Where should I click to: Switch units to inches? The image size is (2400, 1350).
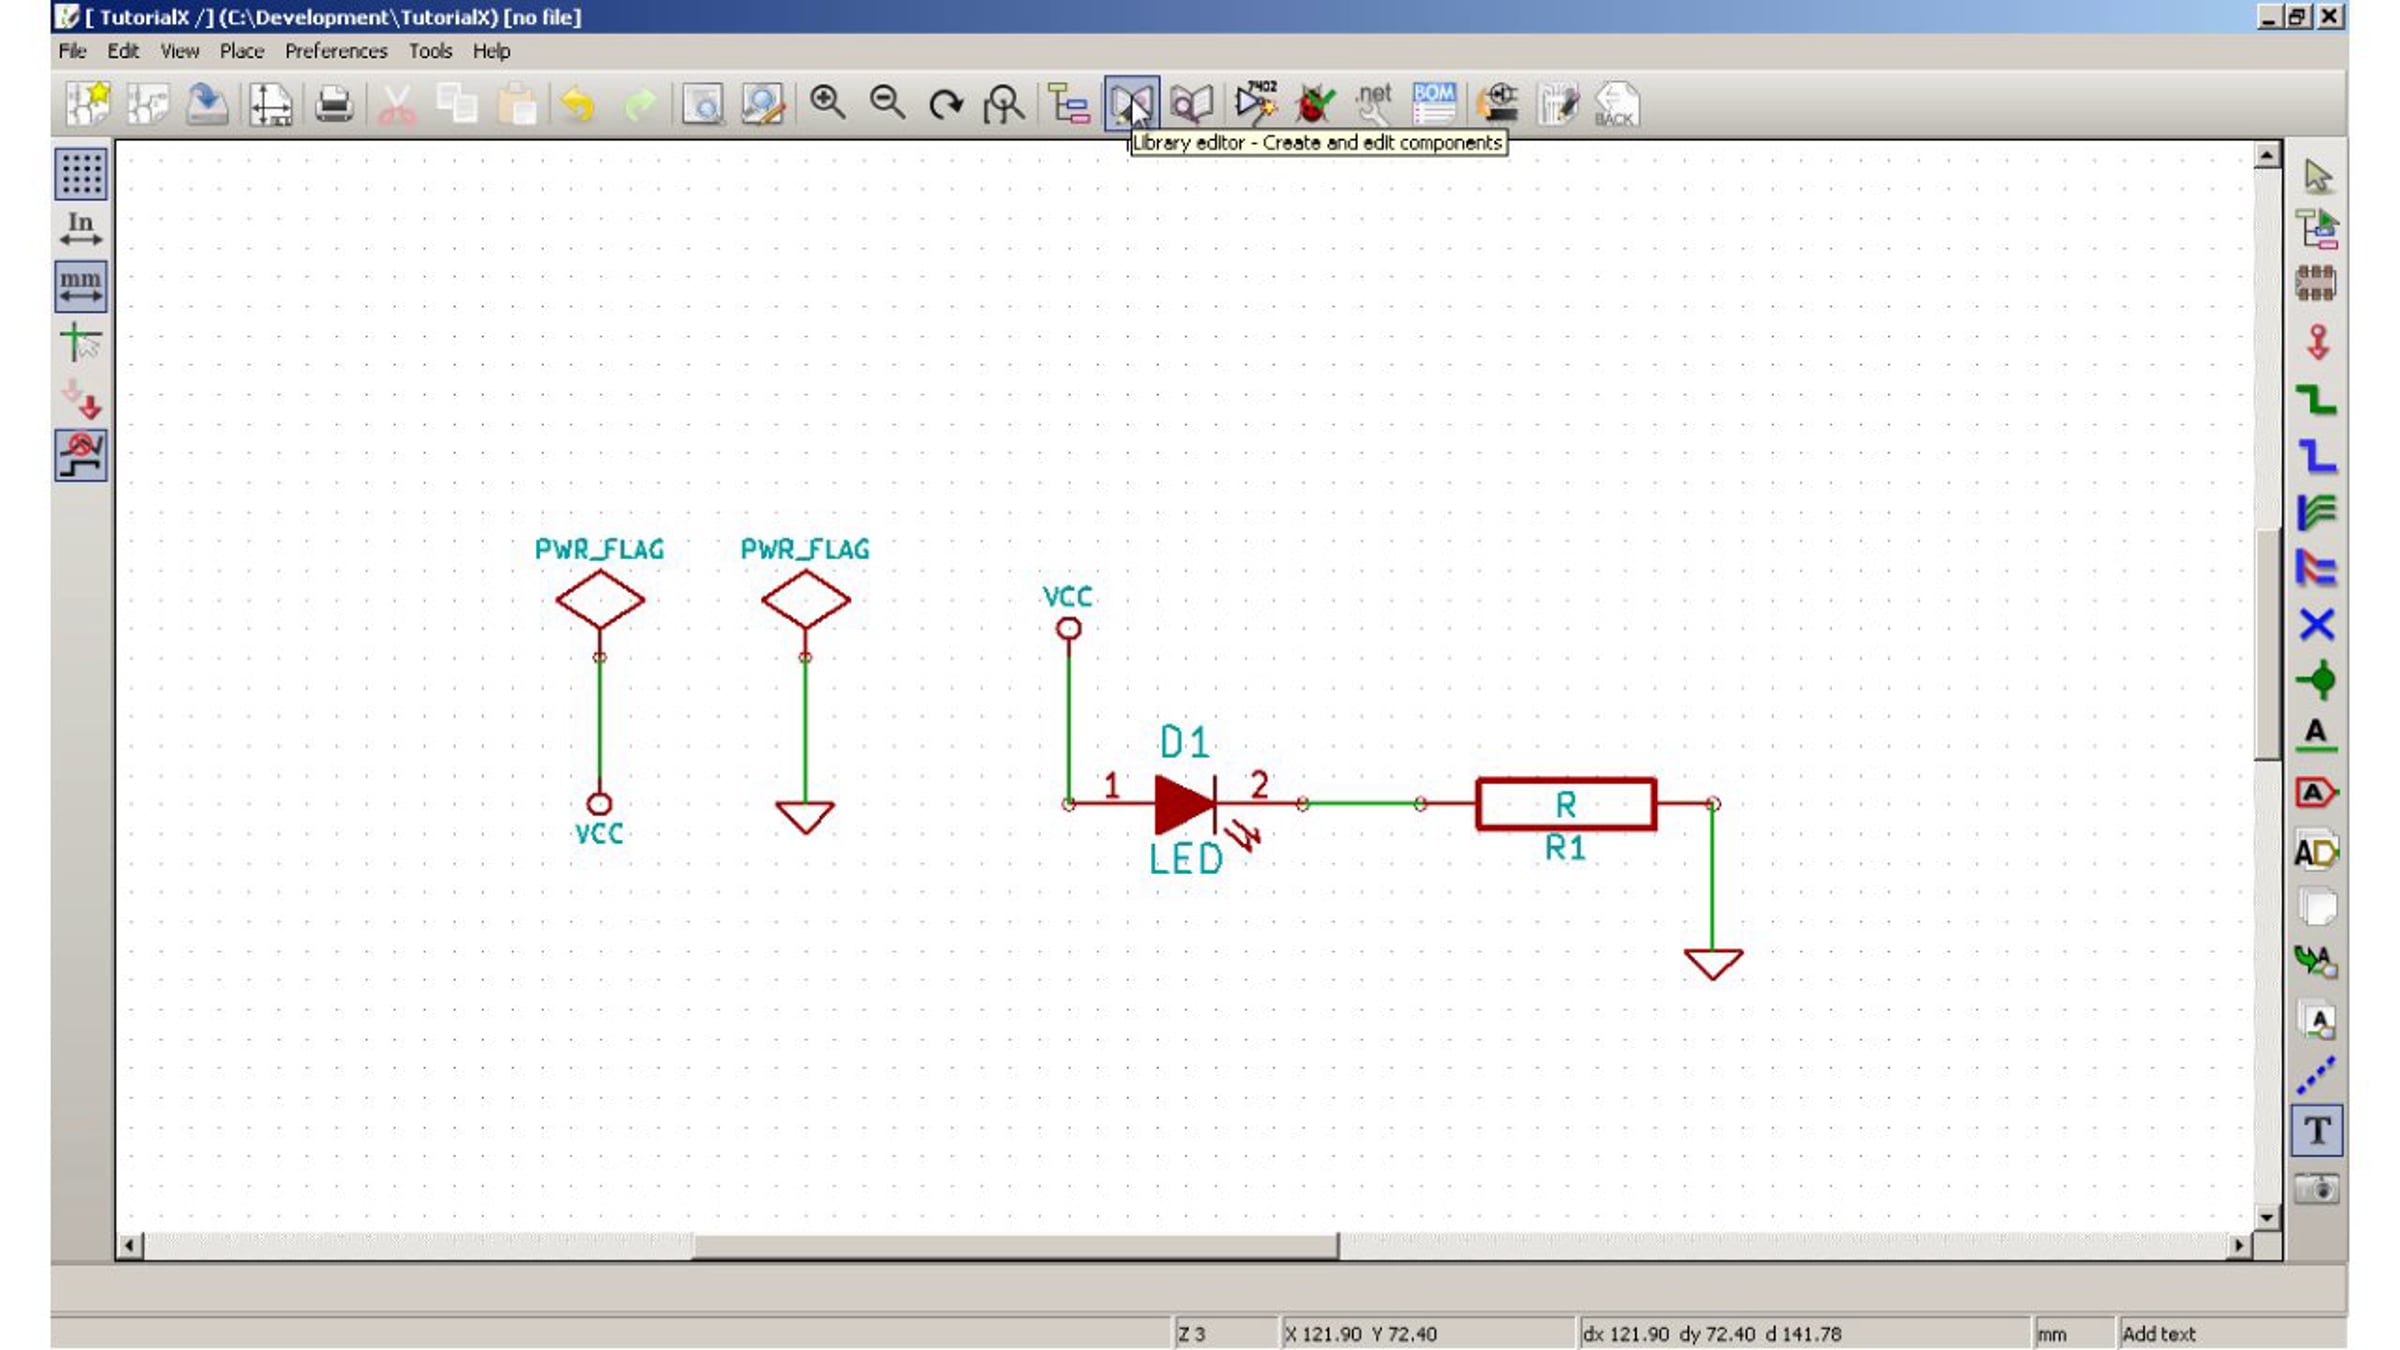(81, 229)
